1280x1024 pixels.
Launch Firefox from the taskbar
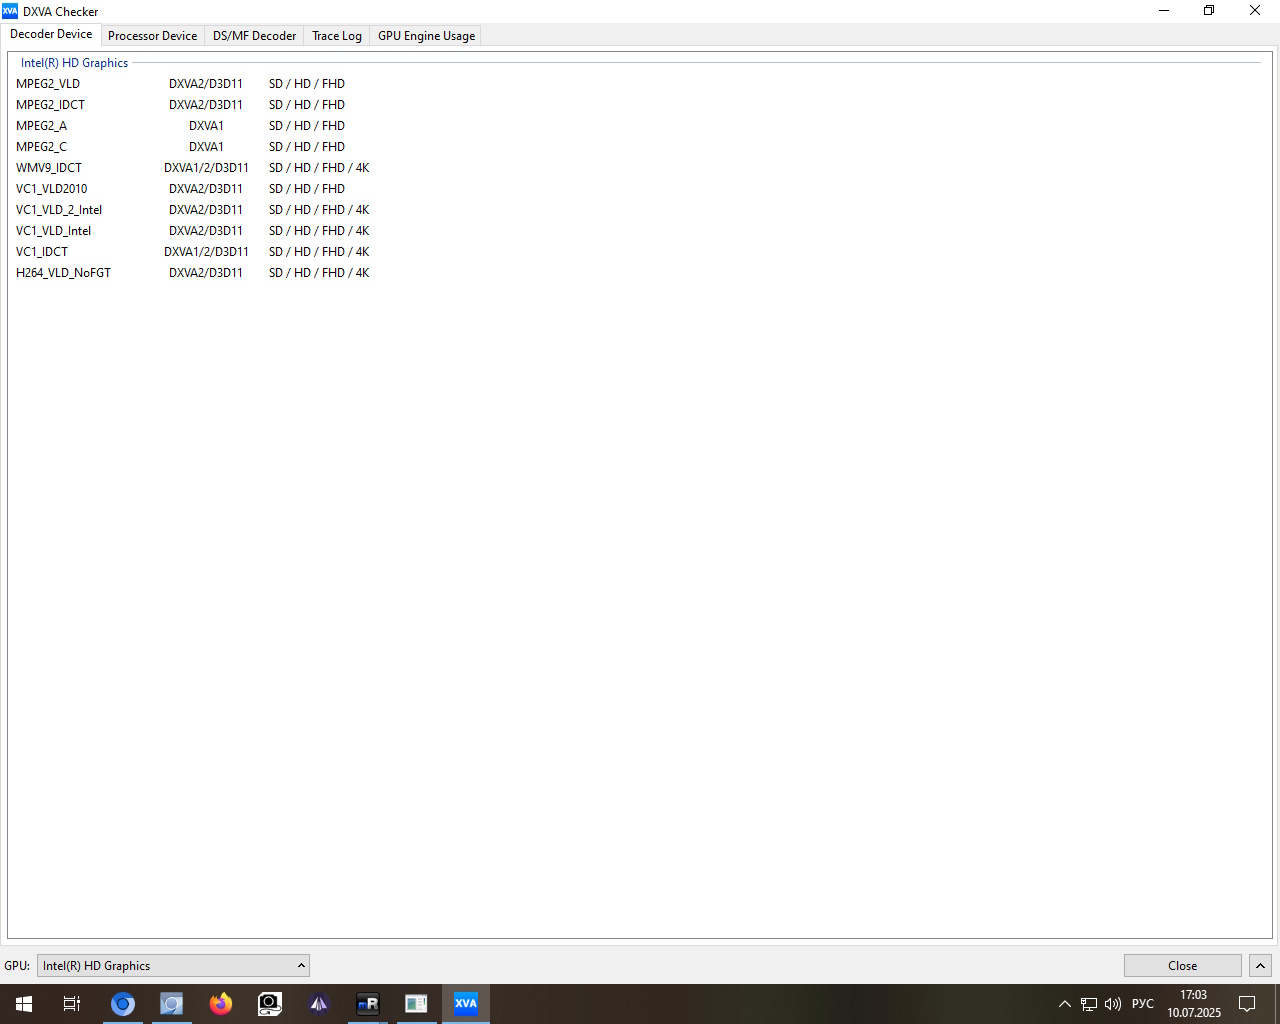[221, 1004]
